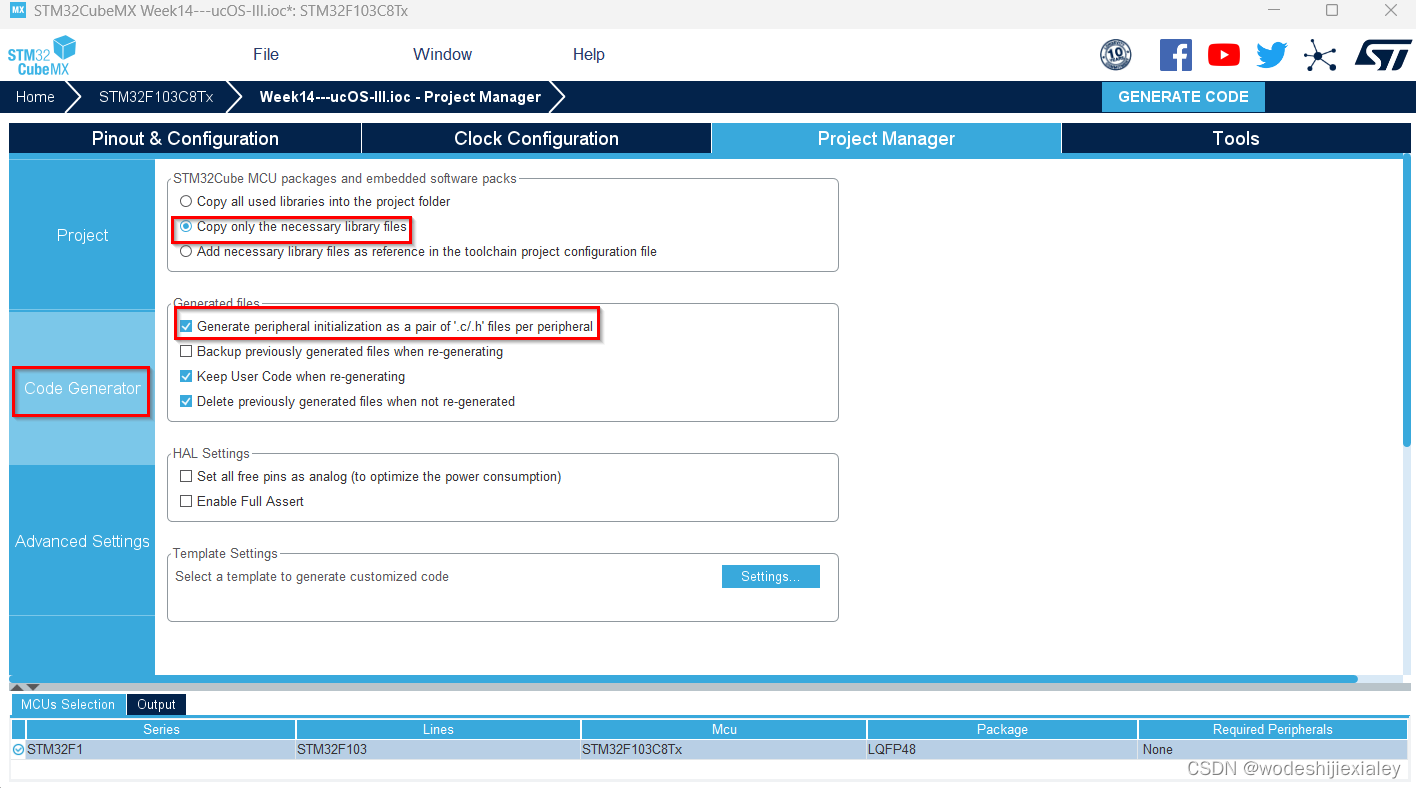Go to Home breadcrumb

[36, 97]
